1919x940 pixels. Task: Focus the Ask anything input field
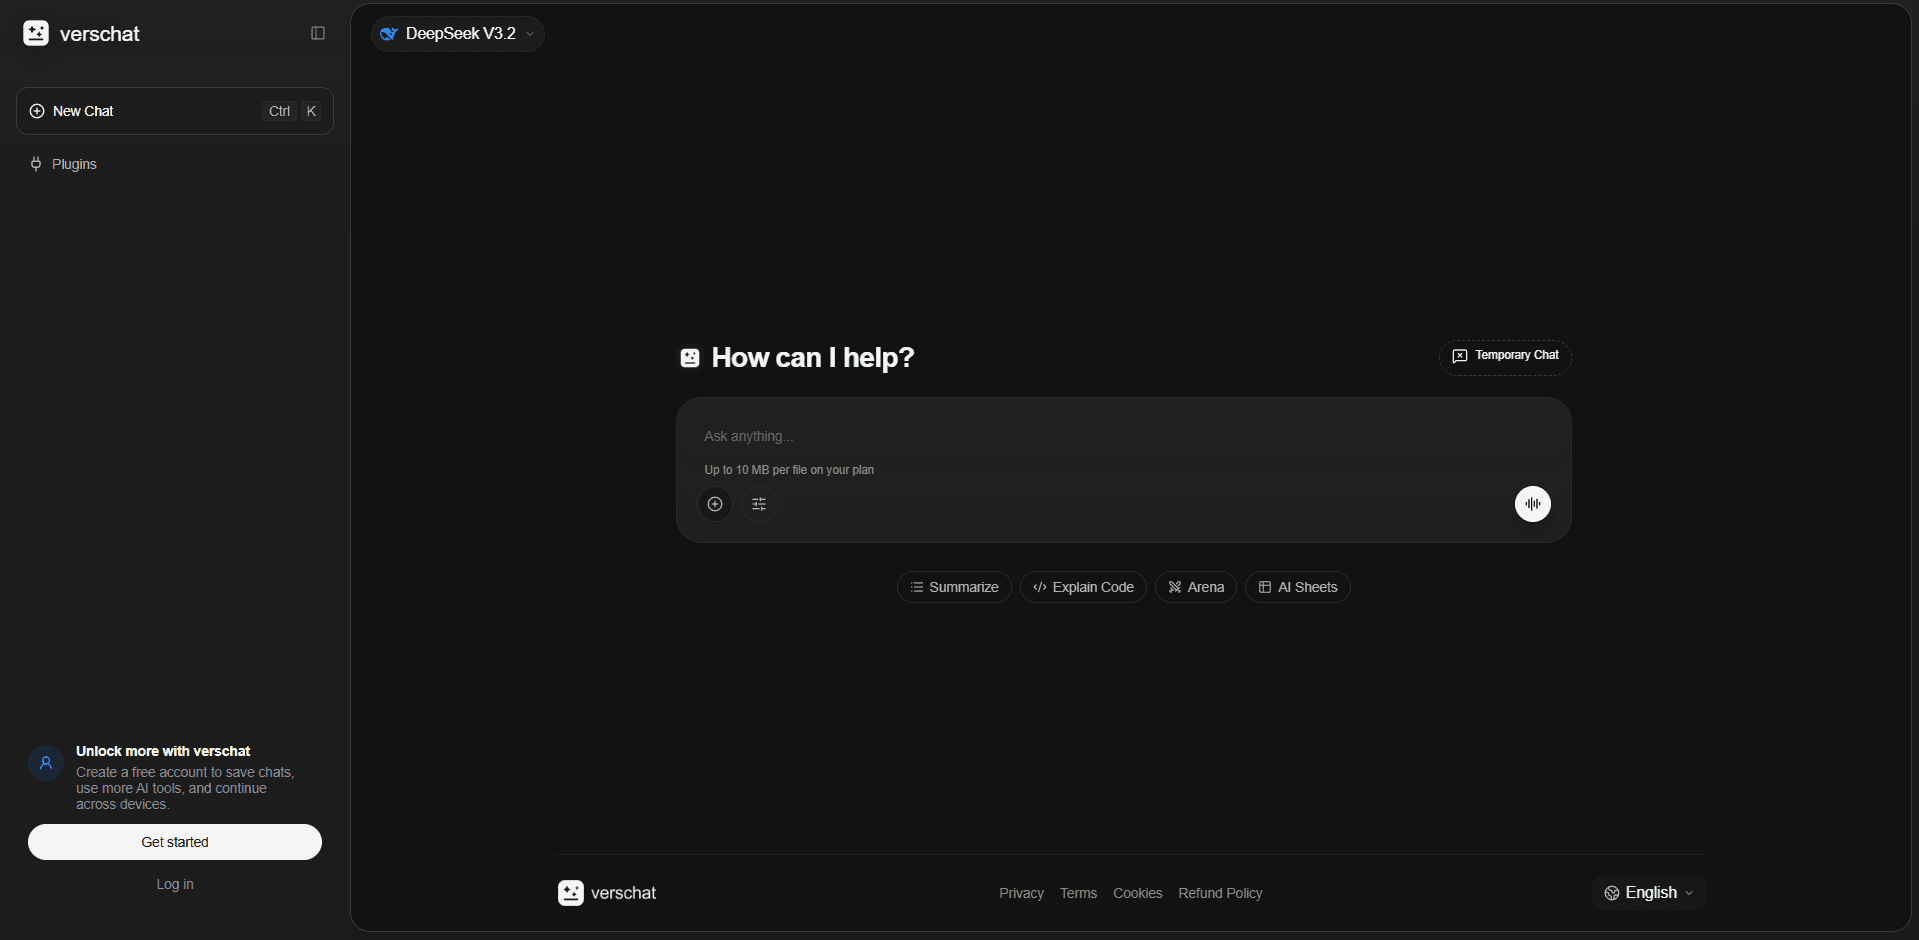pos(1123,436)
